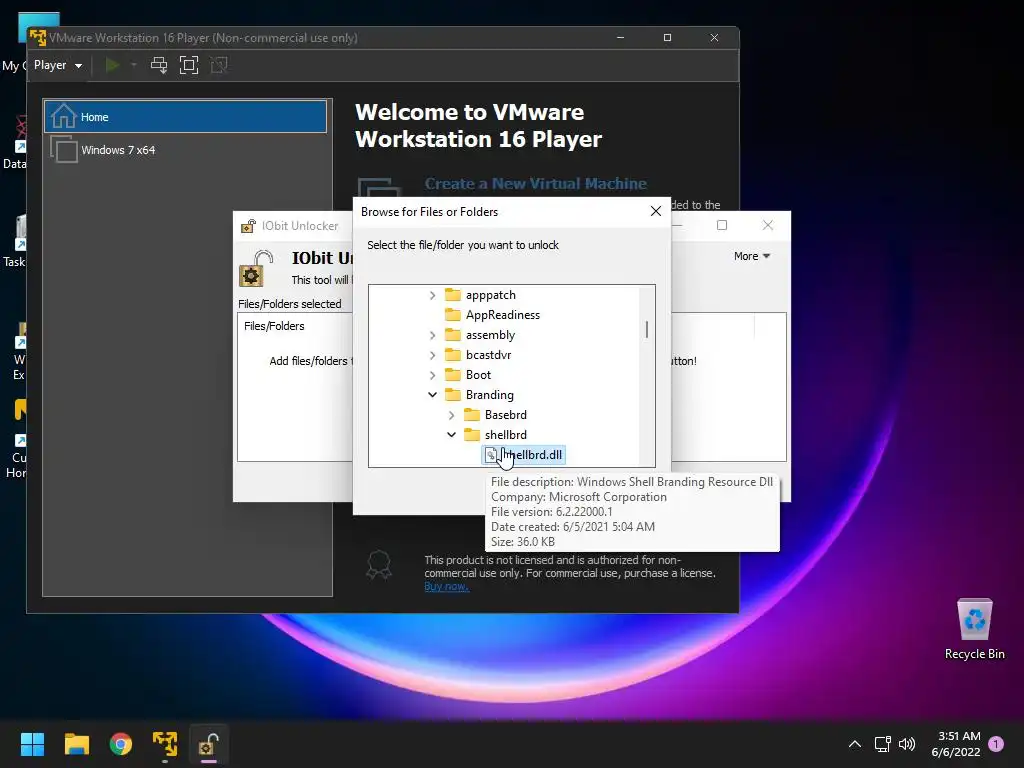Open the Windows Start menu
The height and width of the screenshot is (768, 1024).
(32, 744)
